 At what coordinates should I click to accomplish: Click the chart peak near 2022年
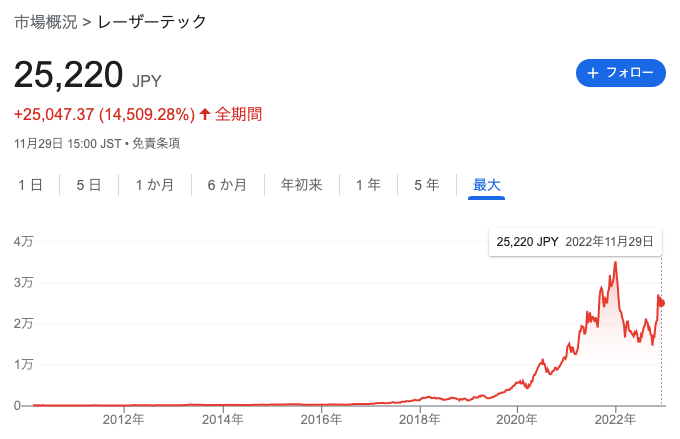point(615,262)
